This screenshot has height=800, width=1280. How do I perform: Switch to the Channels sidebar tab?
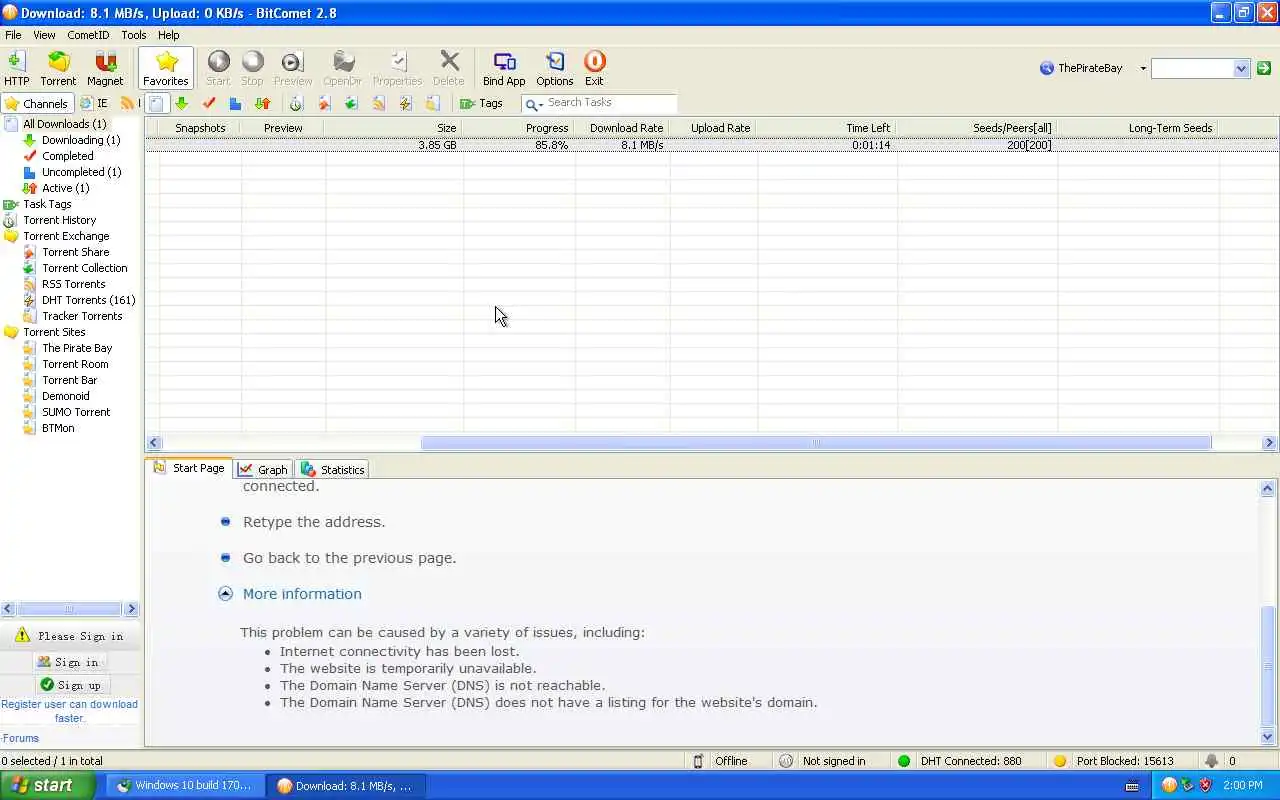(37, 103)
